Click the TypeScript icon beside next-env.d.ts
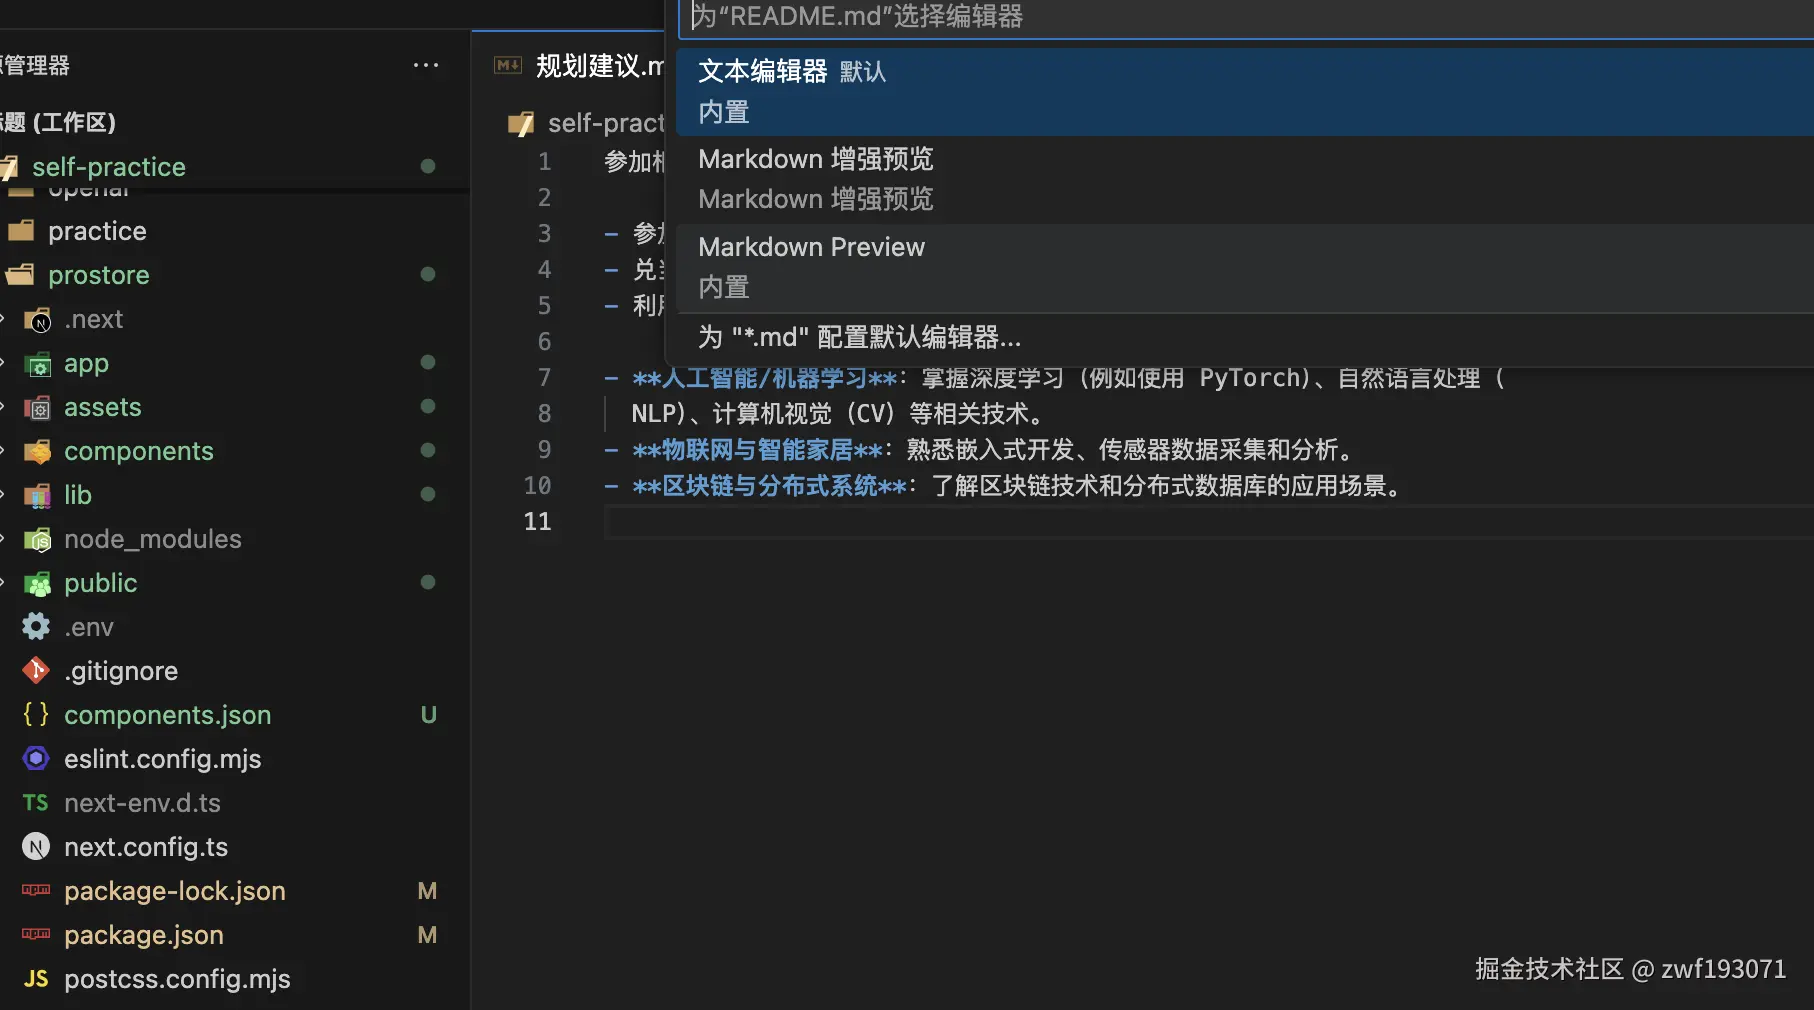This screenshot has width=1814, height=1010. (35, 802)
